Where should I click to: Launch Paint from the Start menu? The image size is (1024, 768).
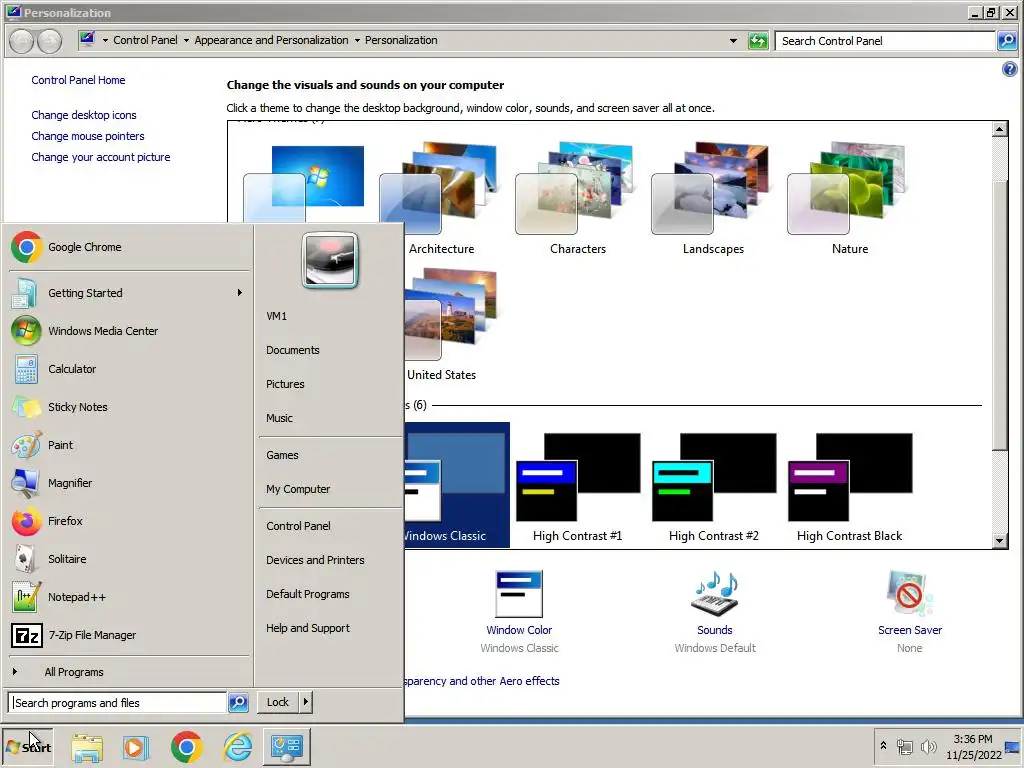[129, 445]
